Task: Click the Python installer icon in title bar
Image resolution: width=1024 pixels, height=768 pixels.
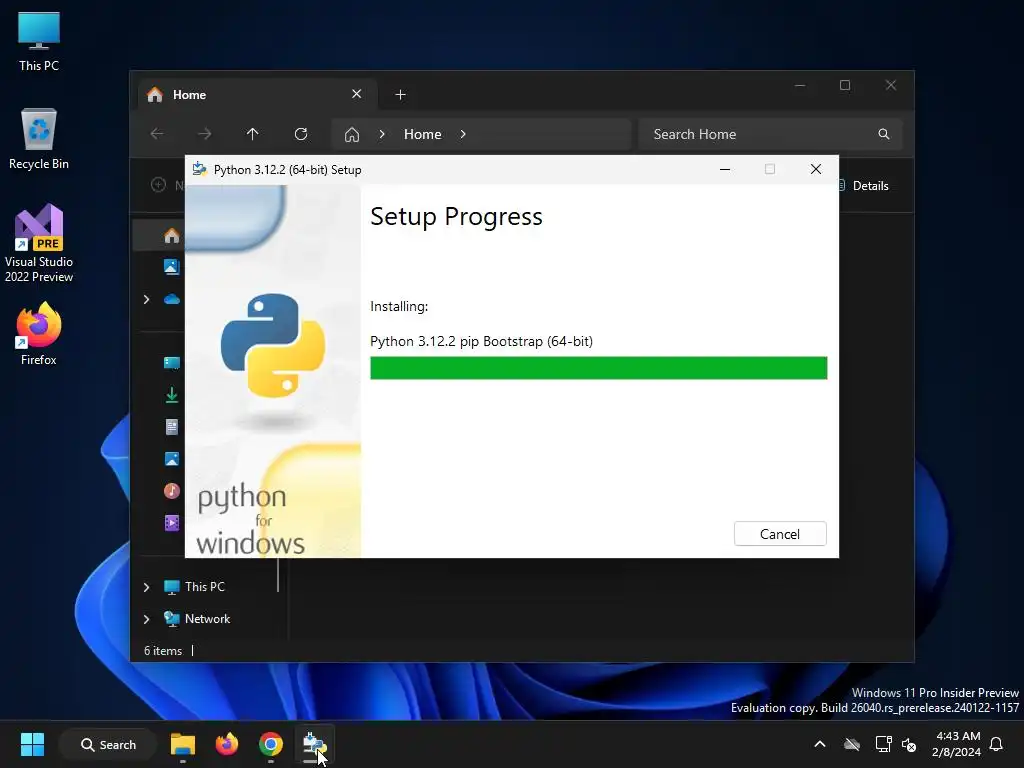Action: point(199,169)
